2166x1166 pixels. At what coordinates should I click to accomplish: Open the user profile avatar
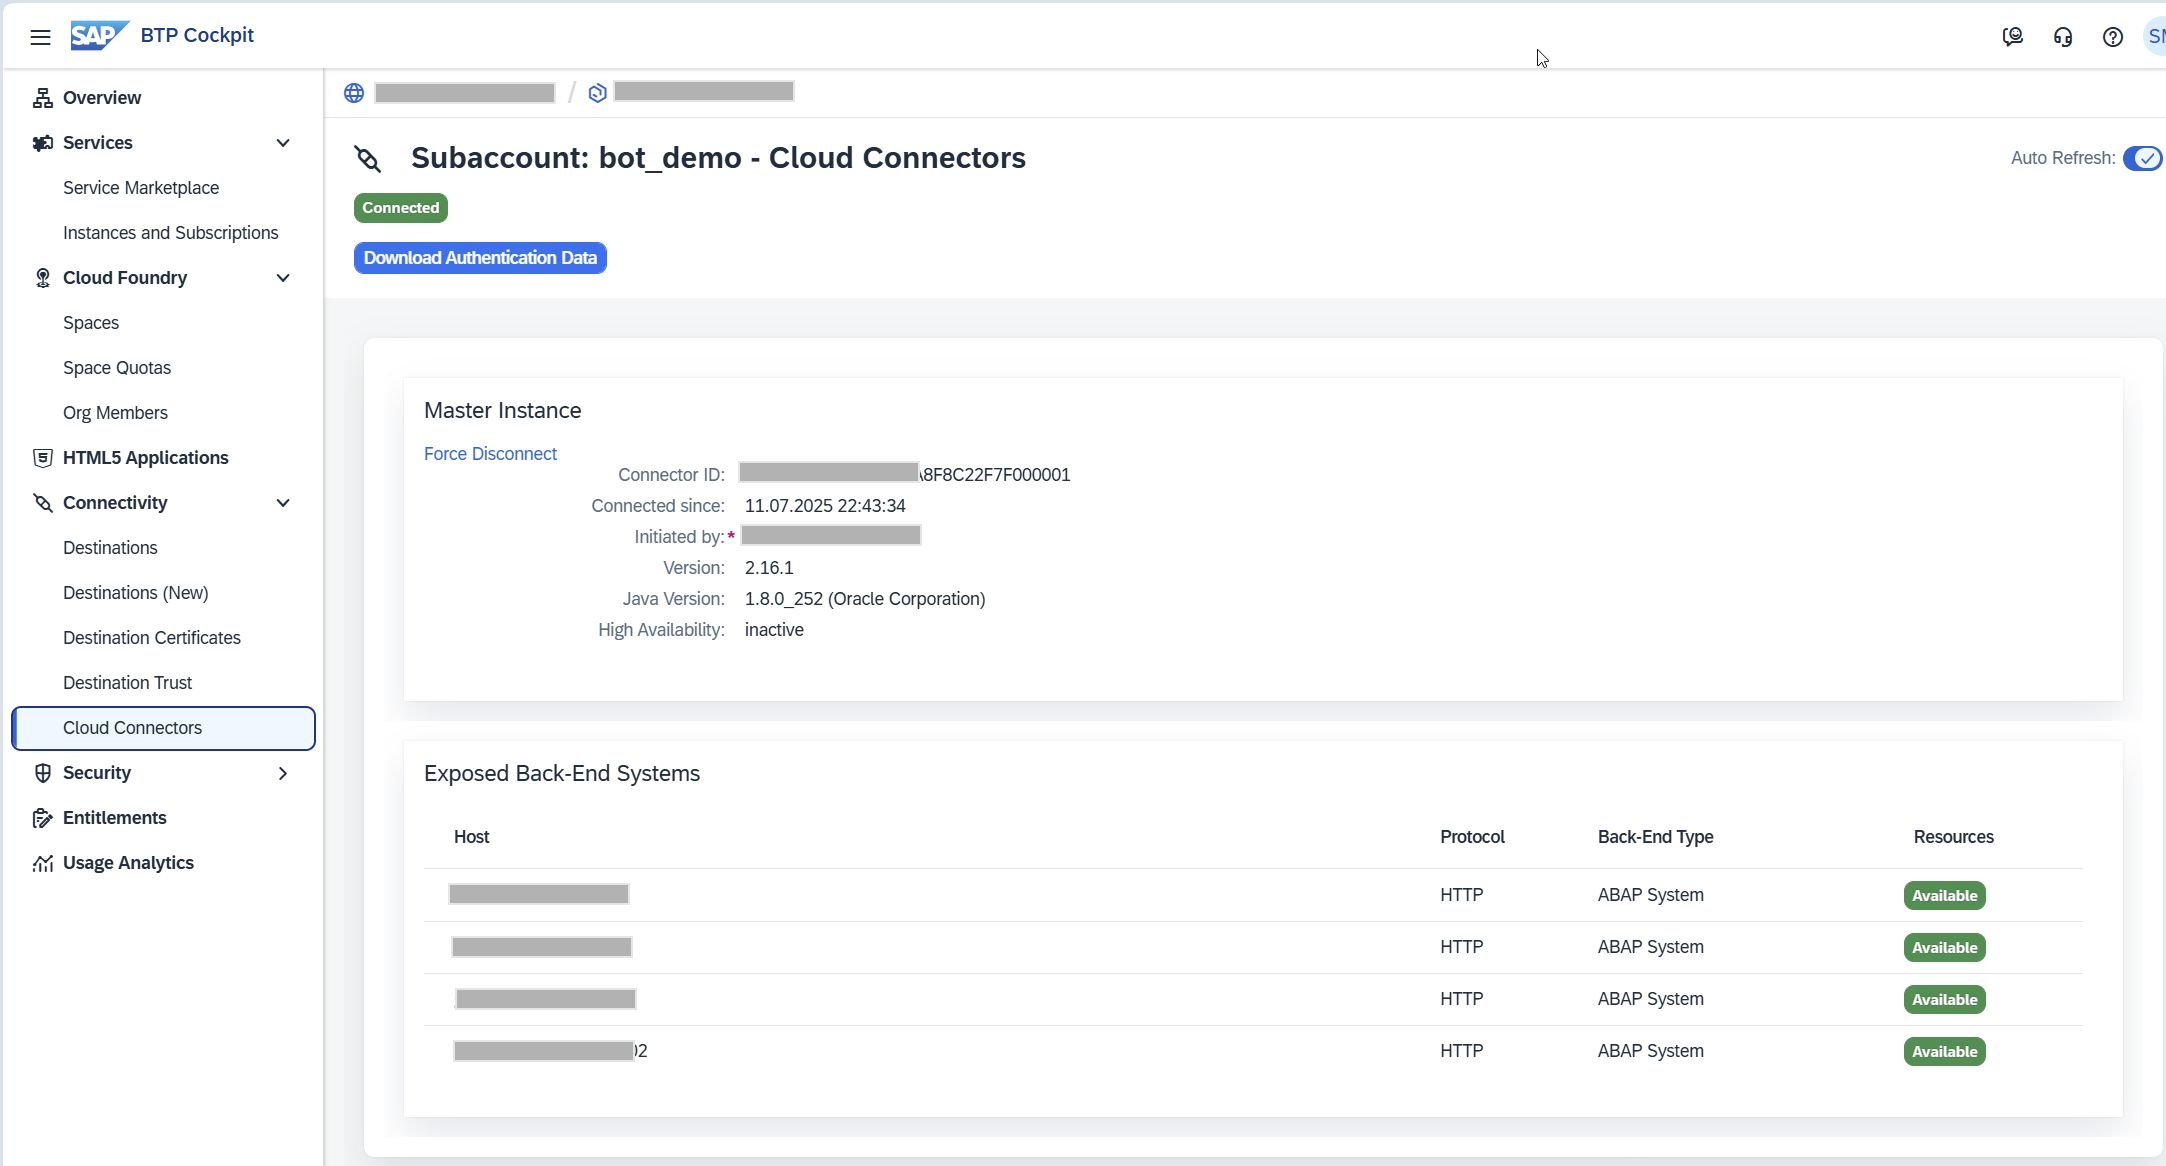tap(2155, 37)
